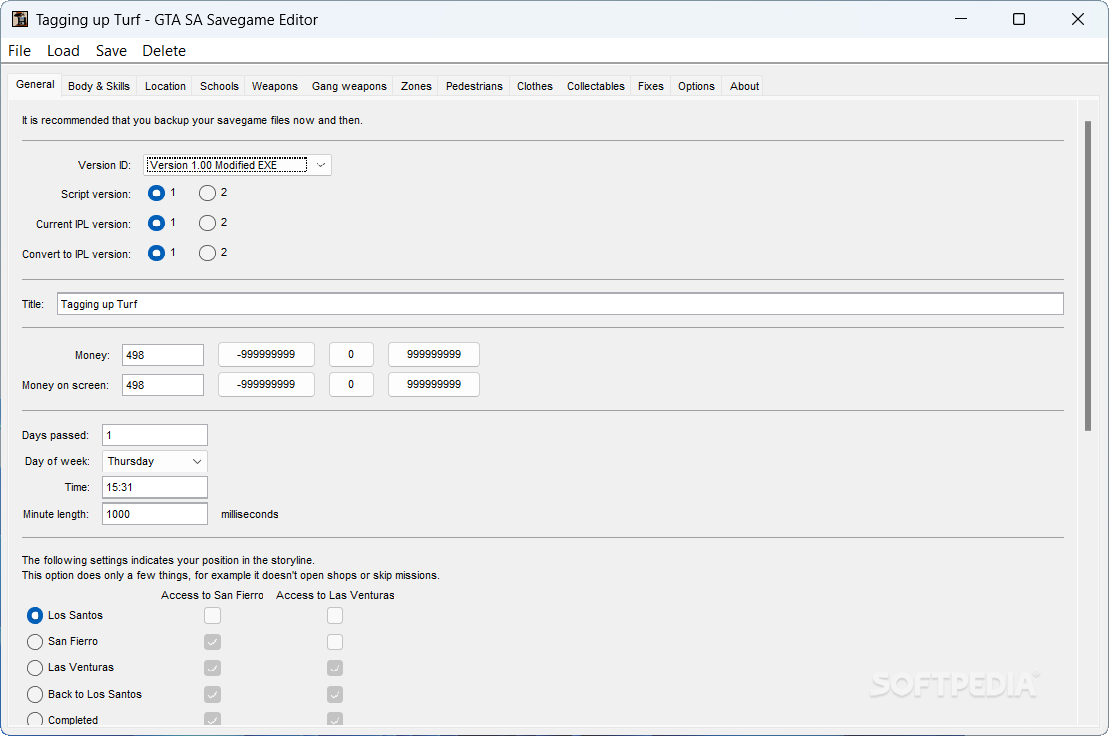Set Money on screen to 0

(x=351, y=385)
